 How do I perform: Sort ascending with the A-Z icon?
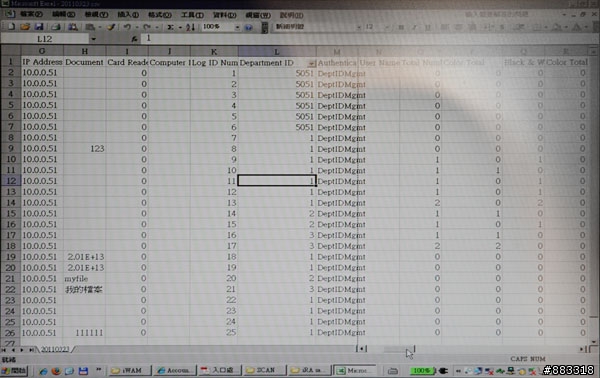click(191, 27)
